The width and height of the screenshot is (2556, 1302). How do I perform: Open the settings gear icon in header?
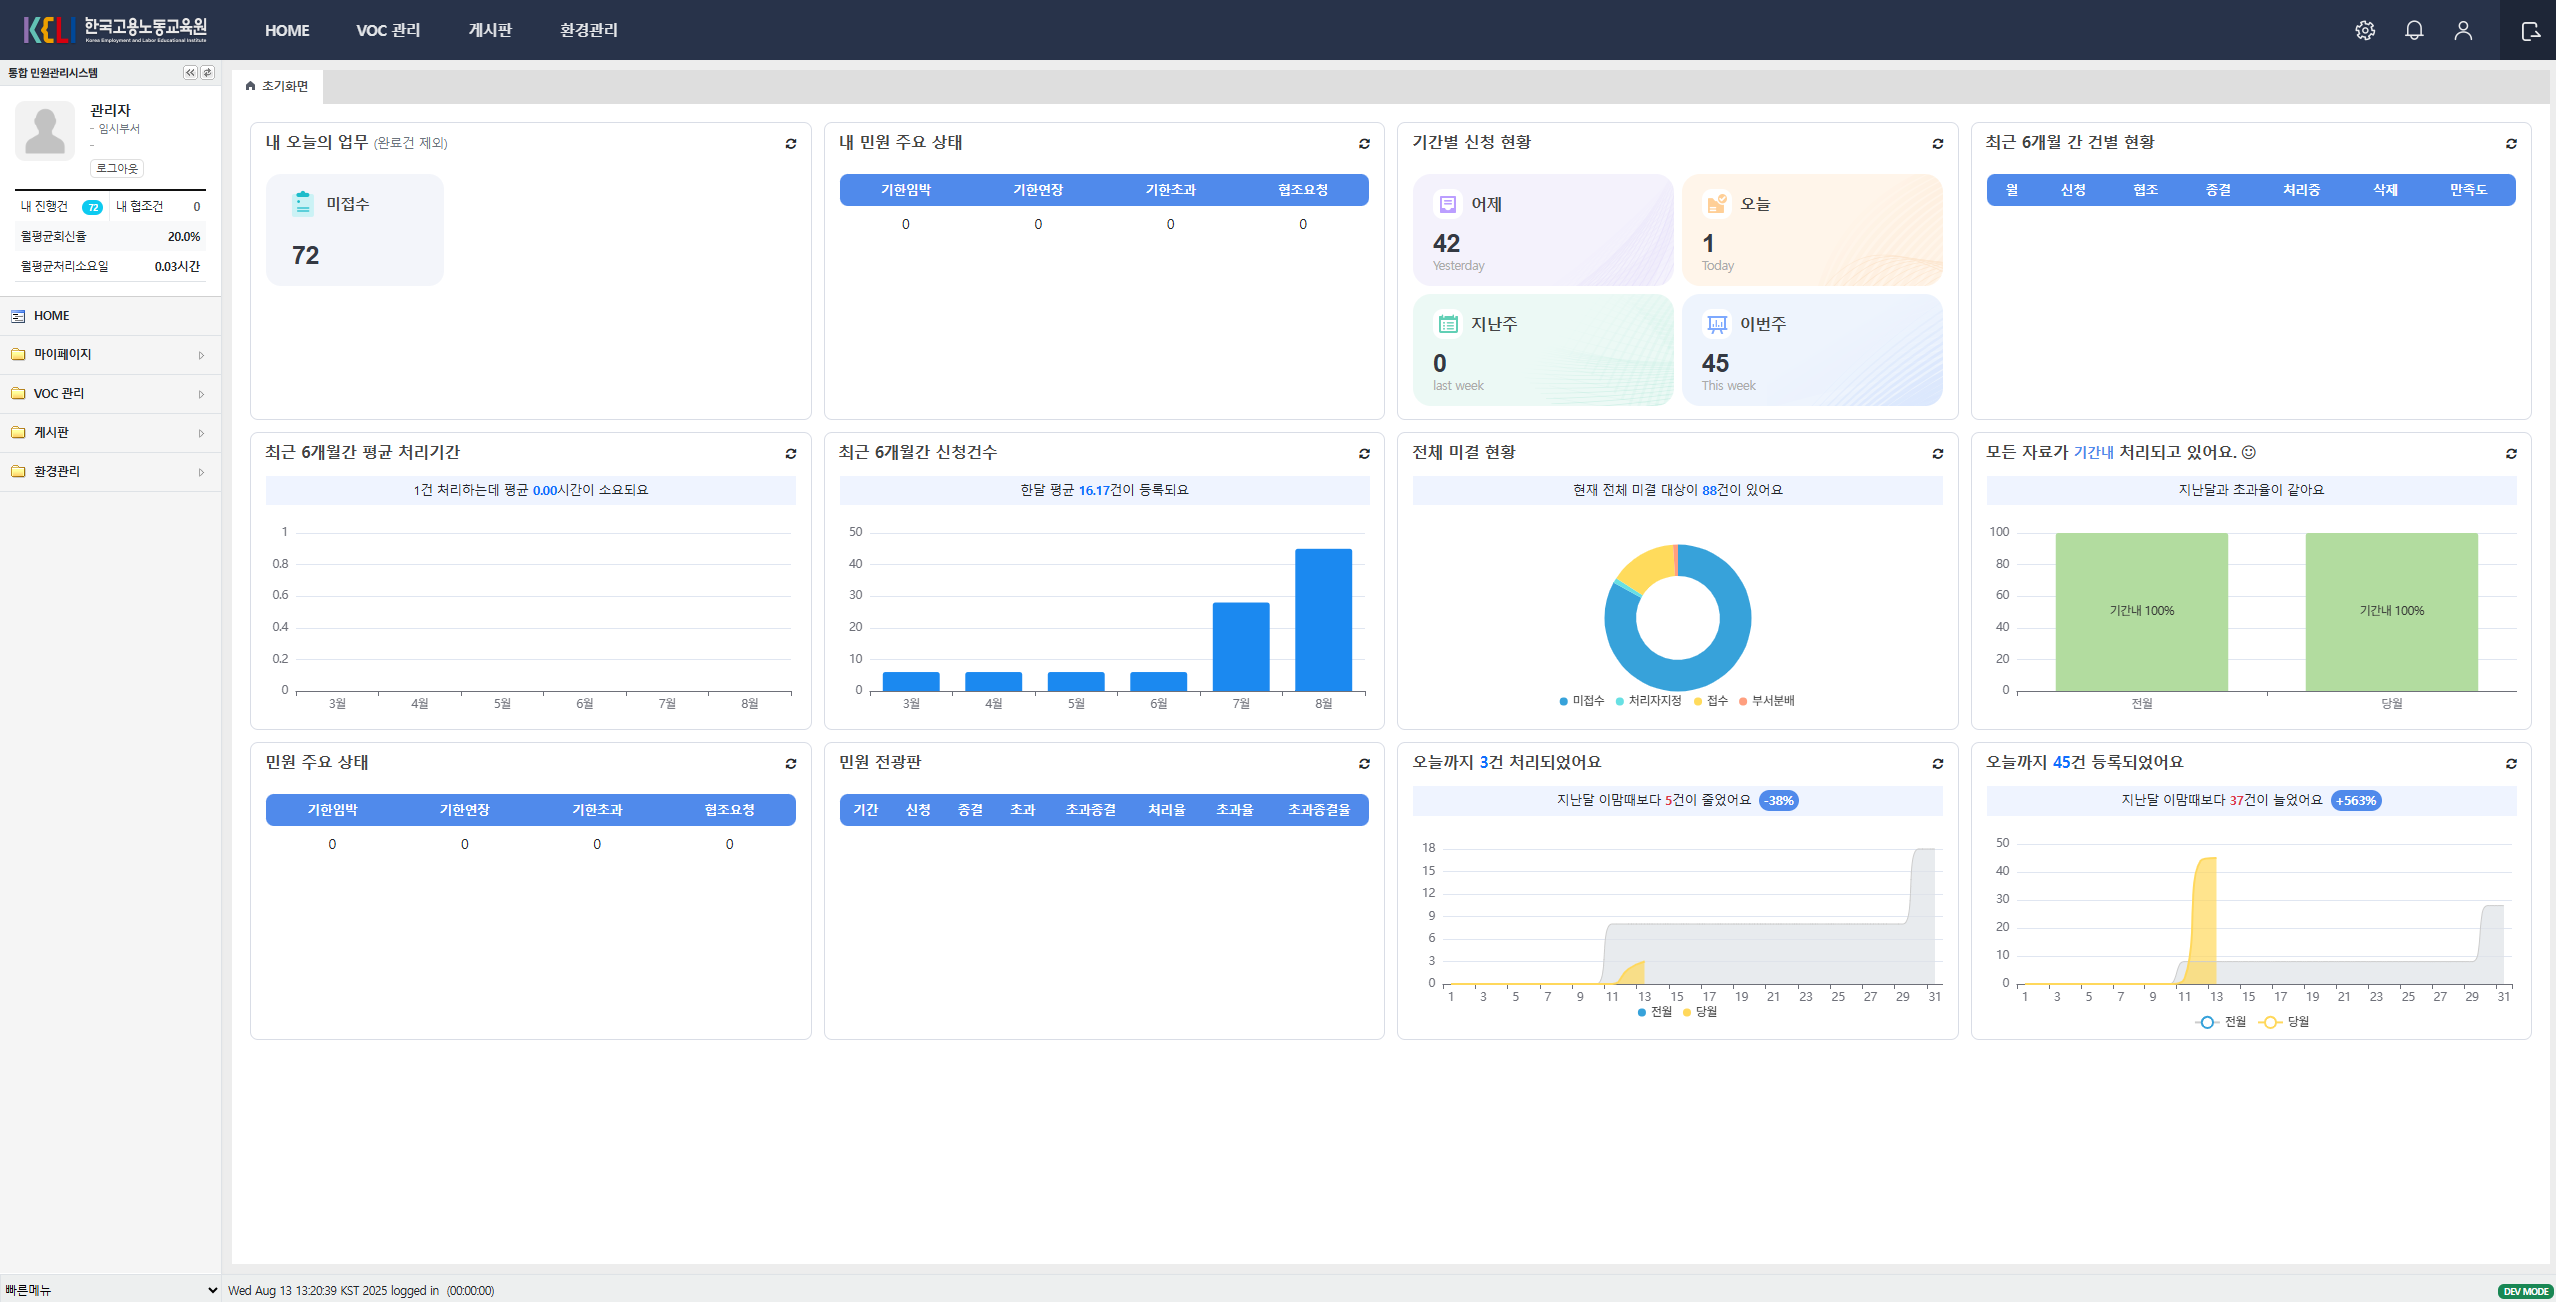(2365, 30)
